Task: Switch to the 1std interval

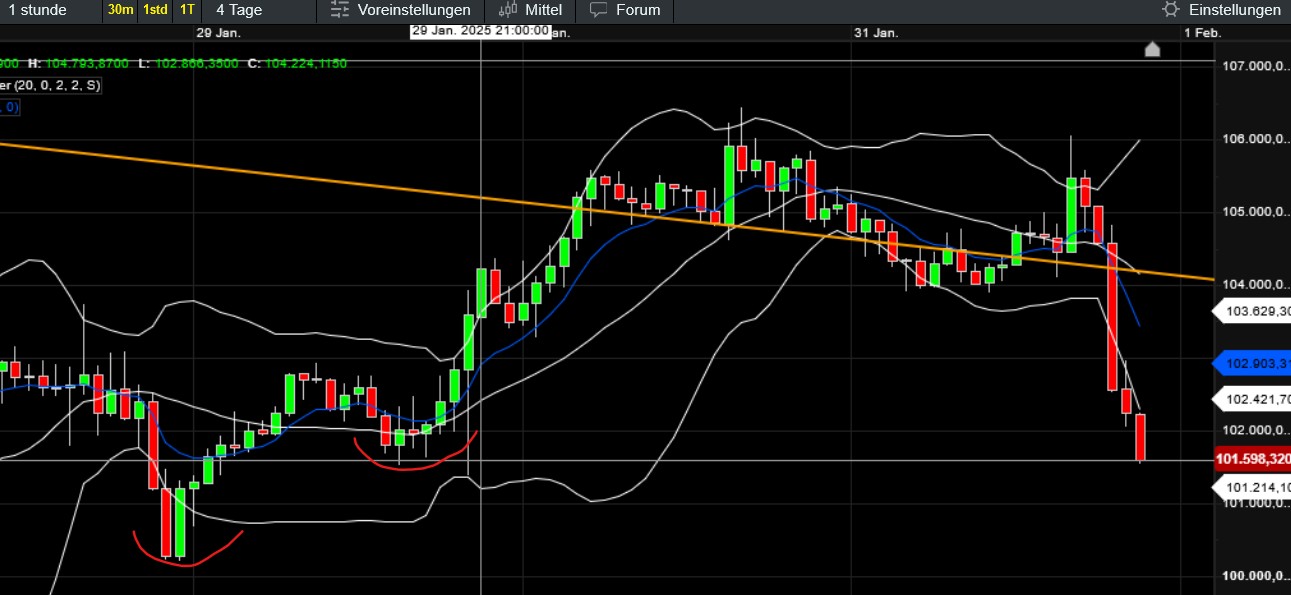Action: 155,10
